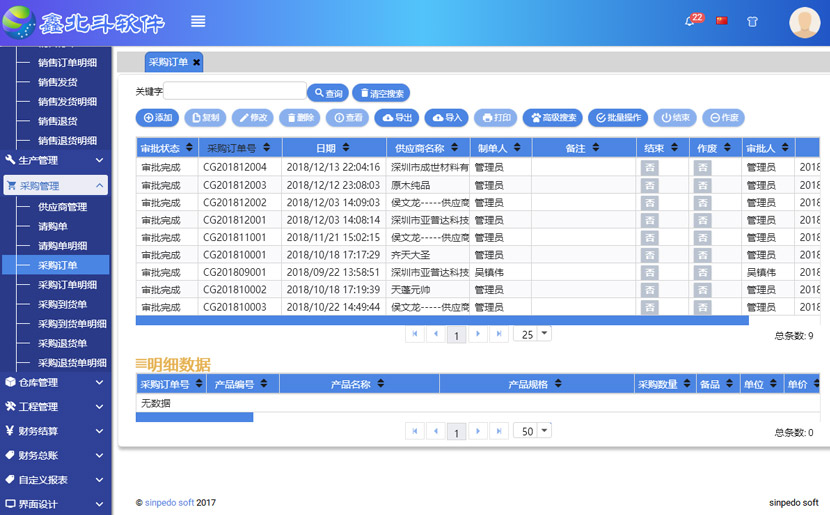
Task: Click the 结束 finish button
Action: click(x=675, y=118)
